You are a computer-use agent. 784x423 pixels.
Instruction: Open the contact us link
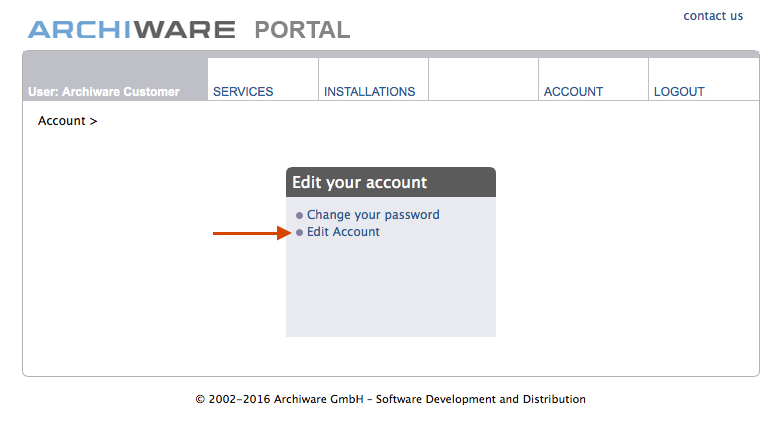pyautogui.click(x=713, y=16)
